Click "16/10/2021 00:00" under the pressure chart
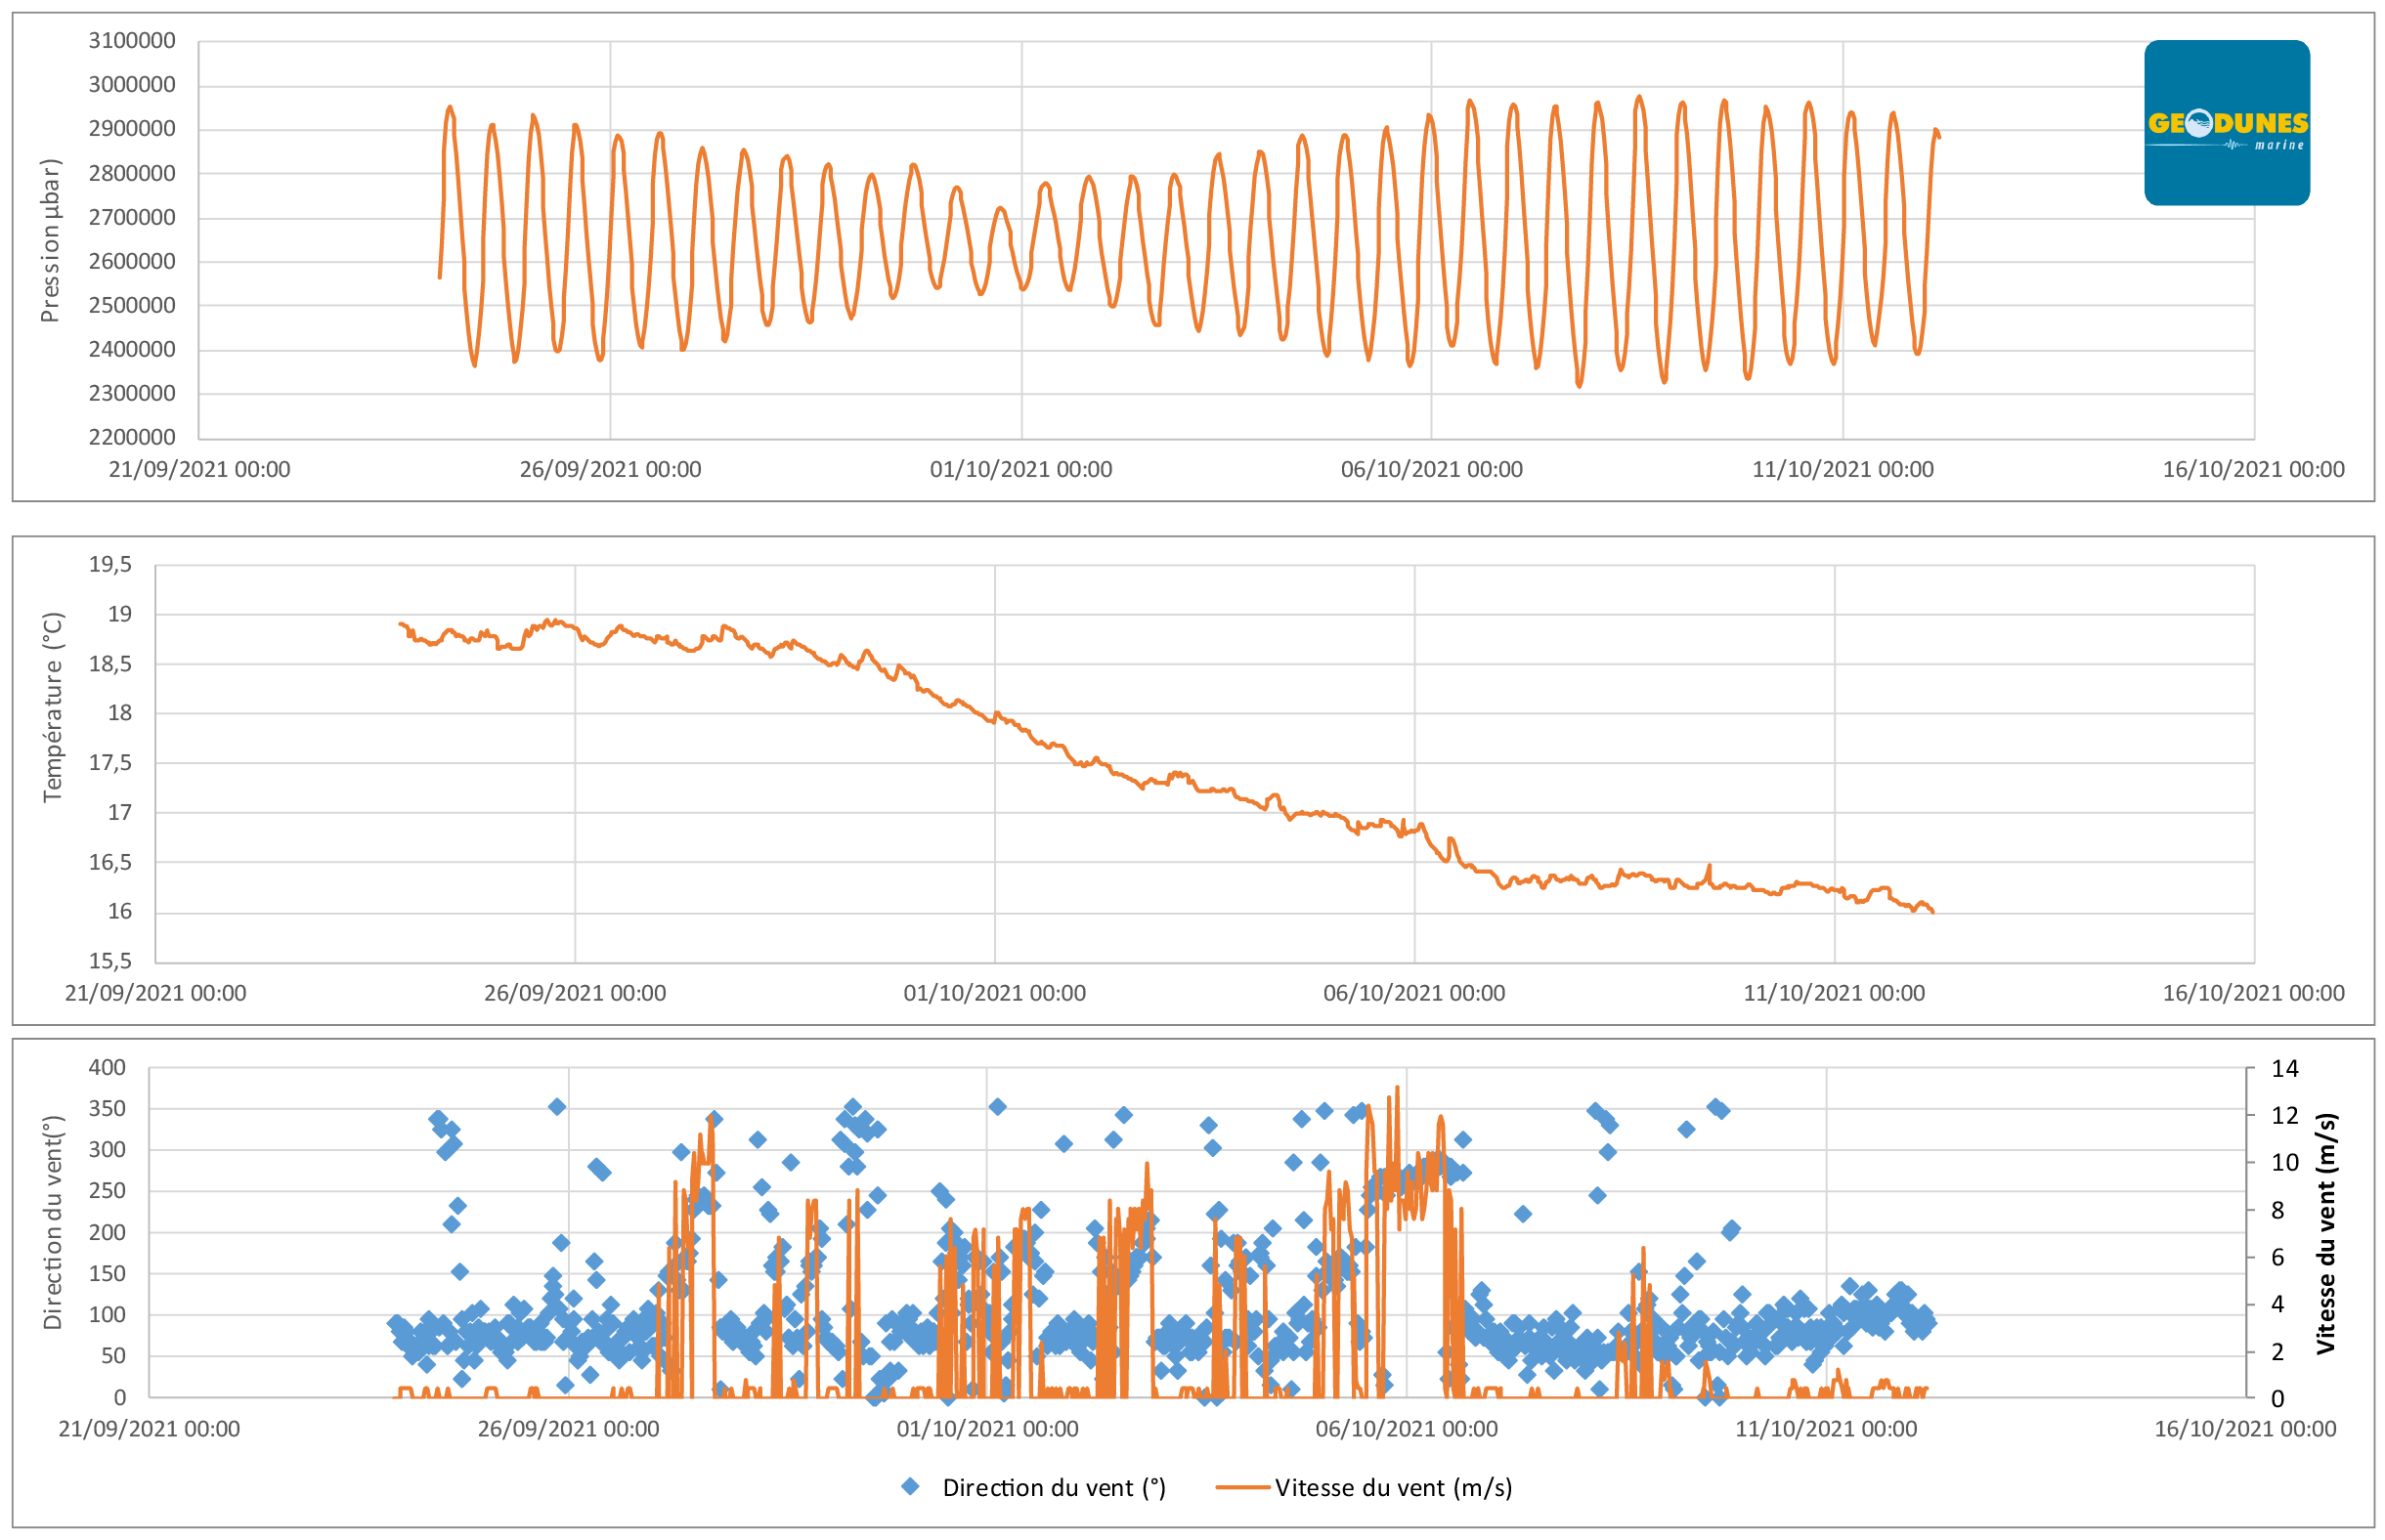Image resolution: width=2385 pixels, height=1540 pixels. (2253, 469)
